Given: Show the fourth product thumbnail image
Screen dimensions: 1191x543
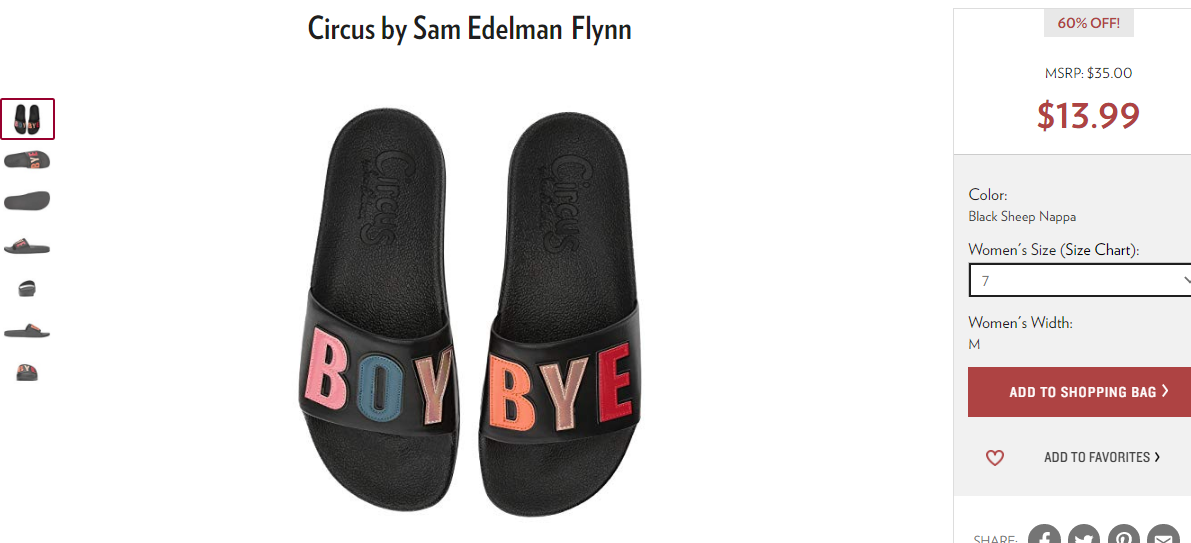Looking at the screenshot, I should pos(27,245).
